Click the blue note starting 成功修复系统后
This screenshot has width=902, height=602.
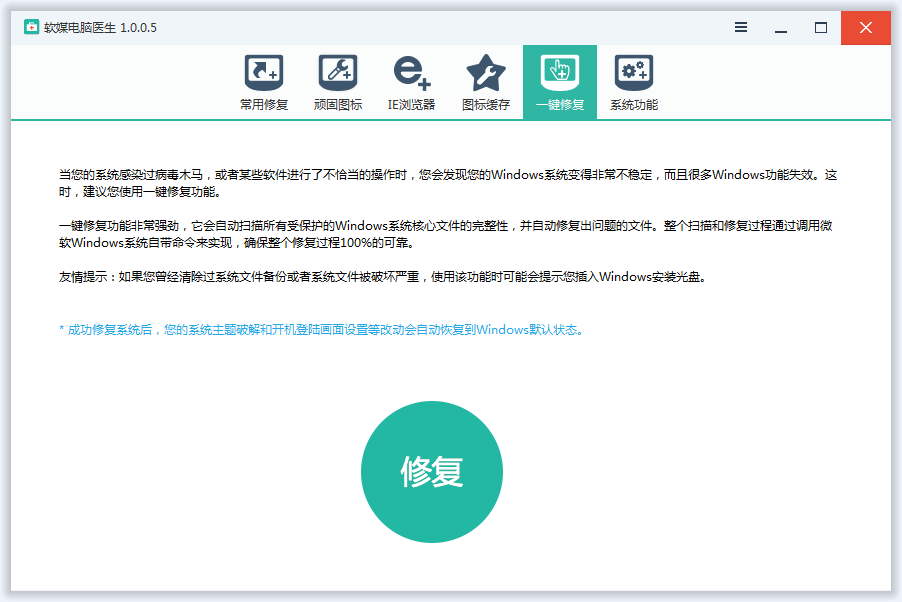322,330
